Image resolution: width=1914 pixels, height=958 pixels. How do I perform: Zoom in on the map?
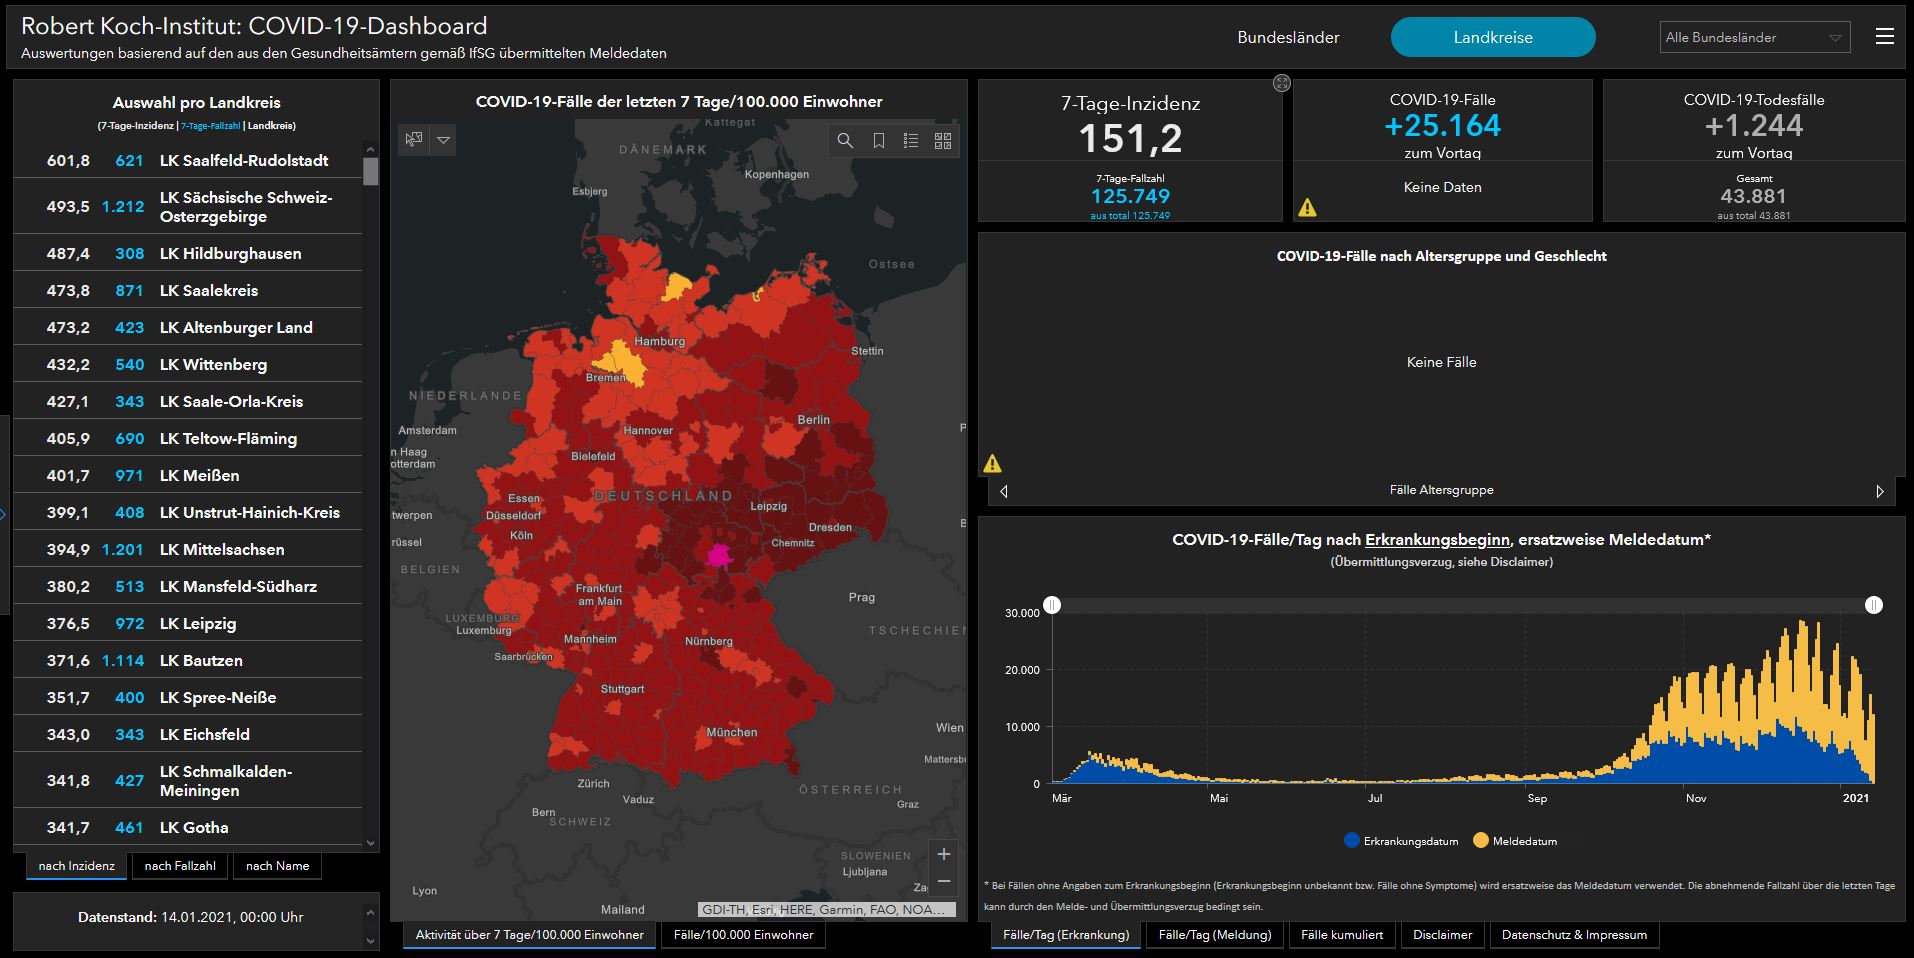tap(943, 854)
